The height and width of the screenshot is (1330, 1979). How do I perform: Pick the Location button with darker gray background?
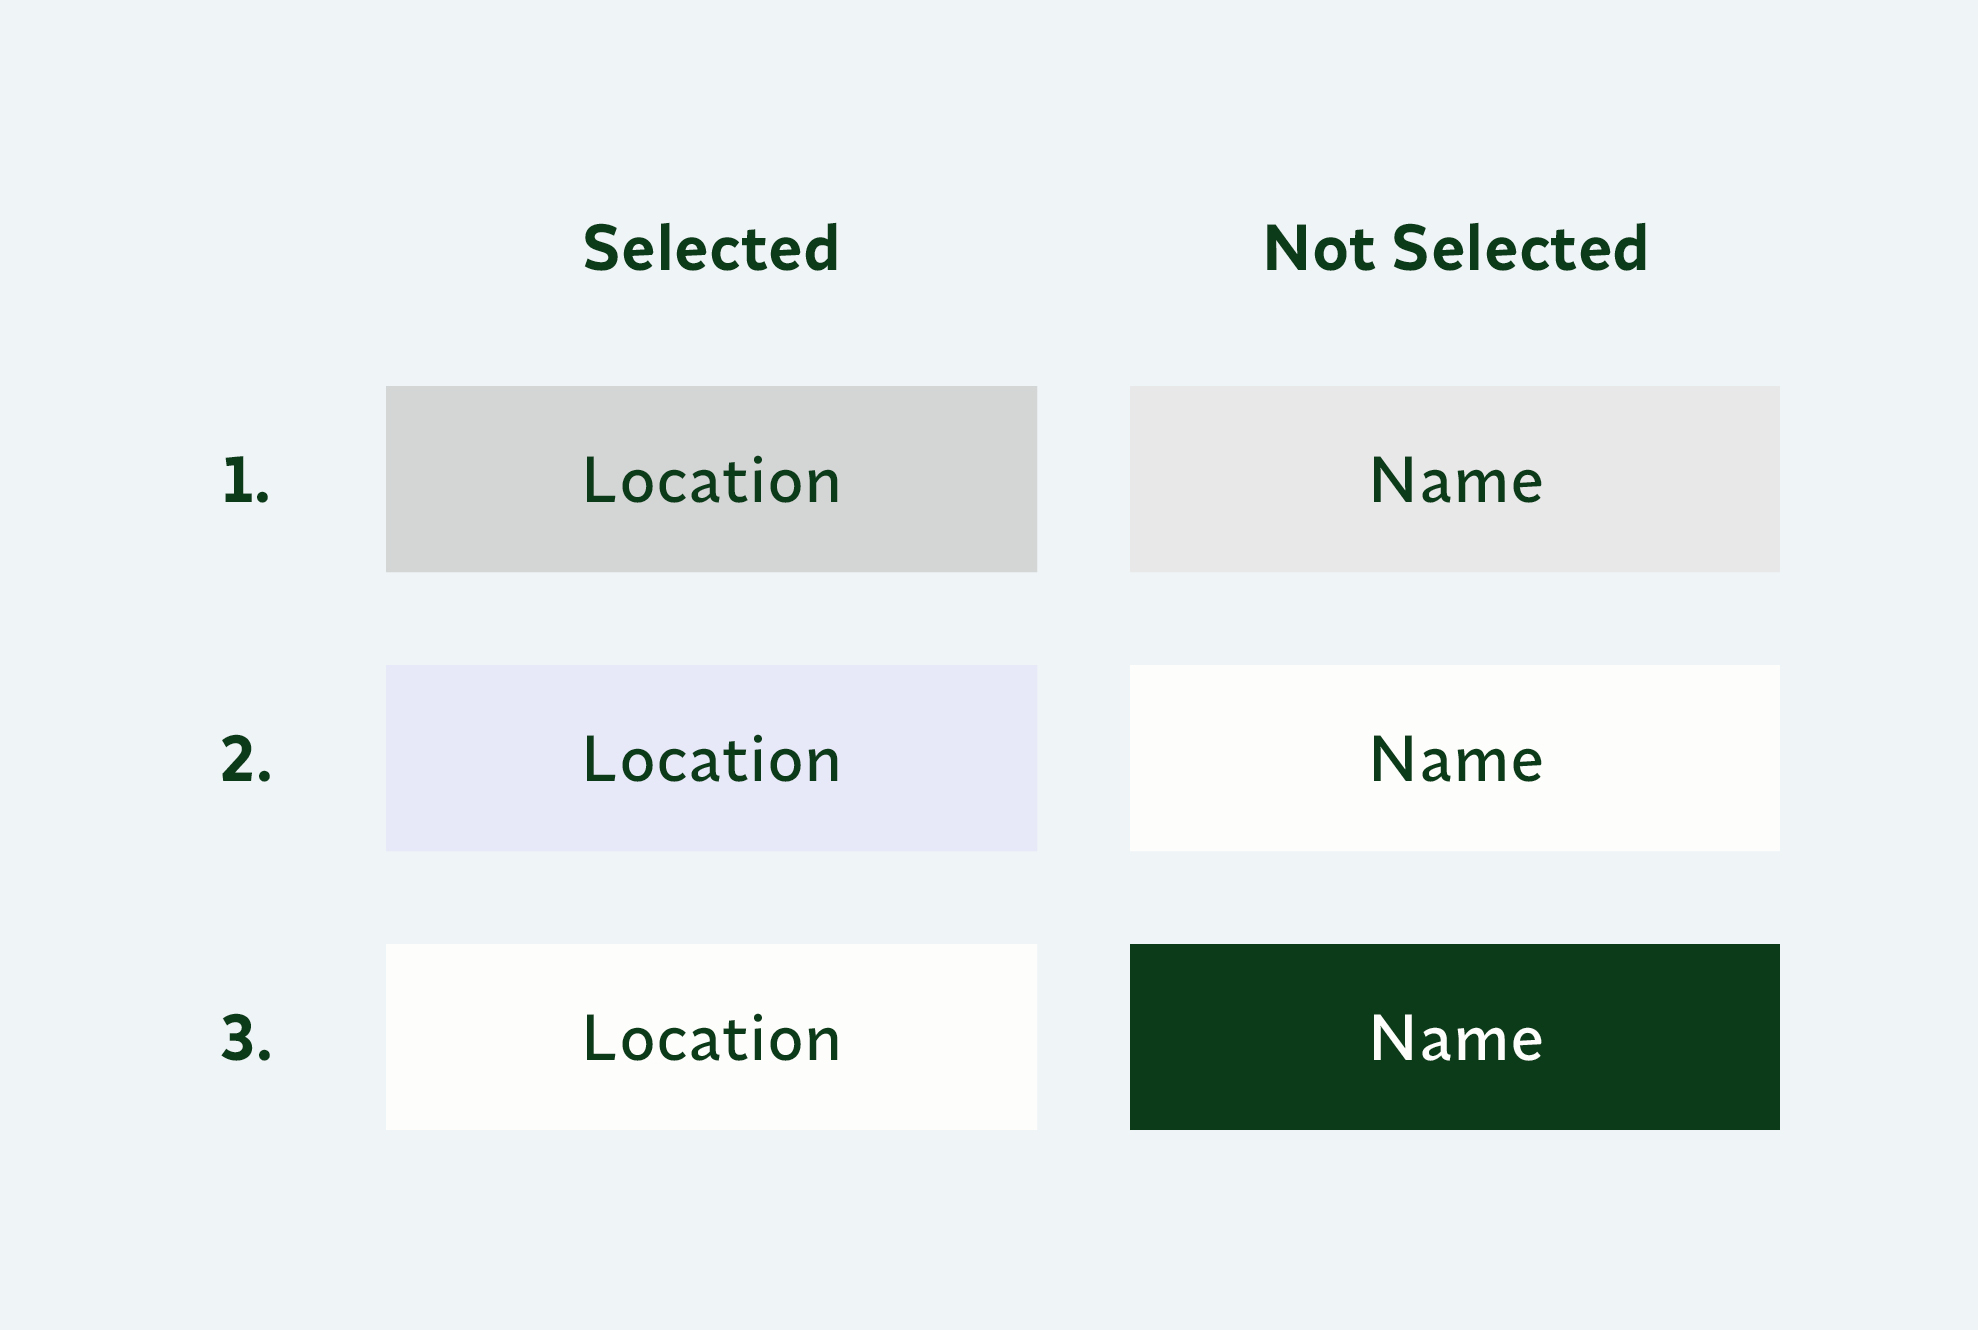click(x=711, y=479)
